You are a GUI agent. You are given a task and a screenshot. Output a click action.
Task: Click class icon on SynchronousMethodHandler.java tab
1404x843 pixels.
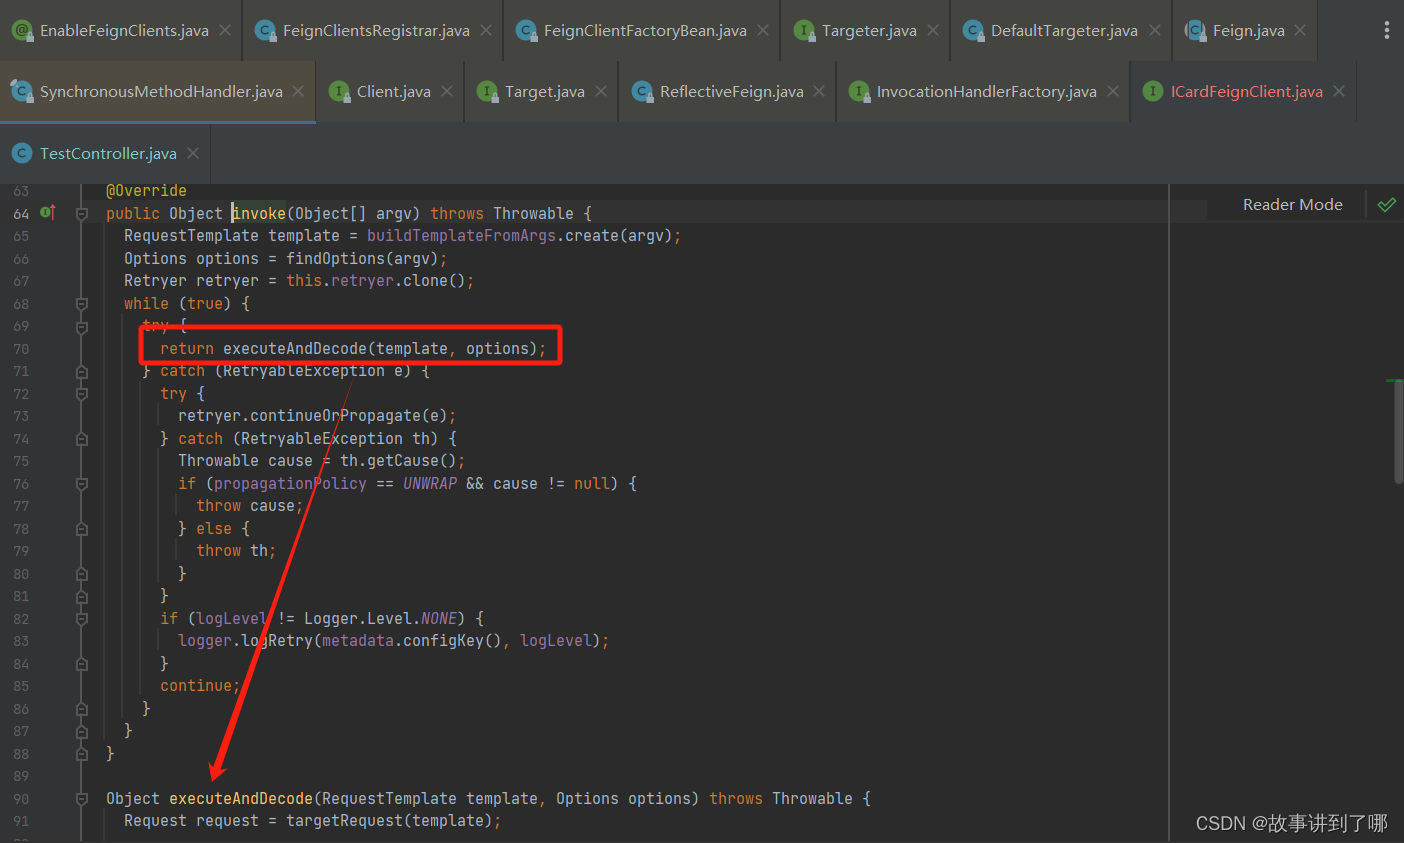(x=22, y=92)
